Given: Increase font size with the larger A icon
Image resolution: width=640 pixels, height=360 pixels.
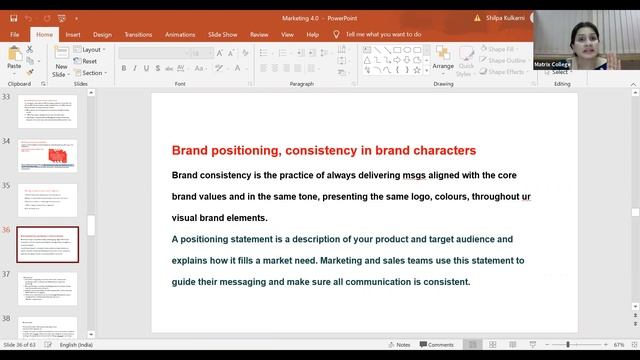Looking at the screenshot, I should click(220, 53).
